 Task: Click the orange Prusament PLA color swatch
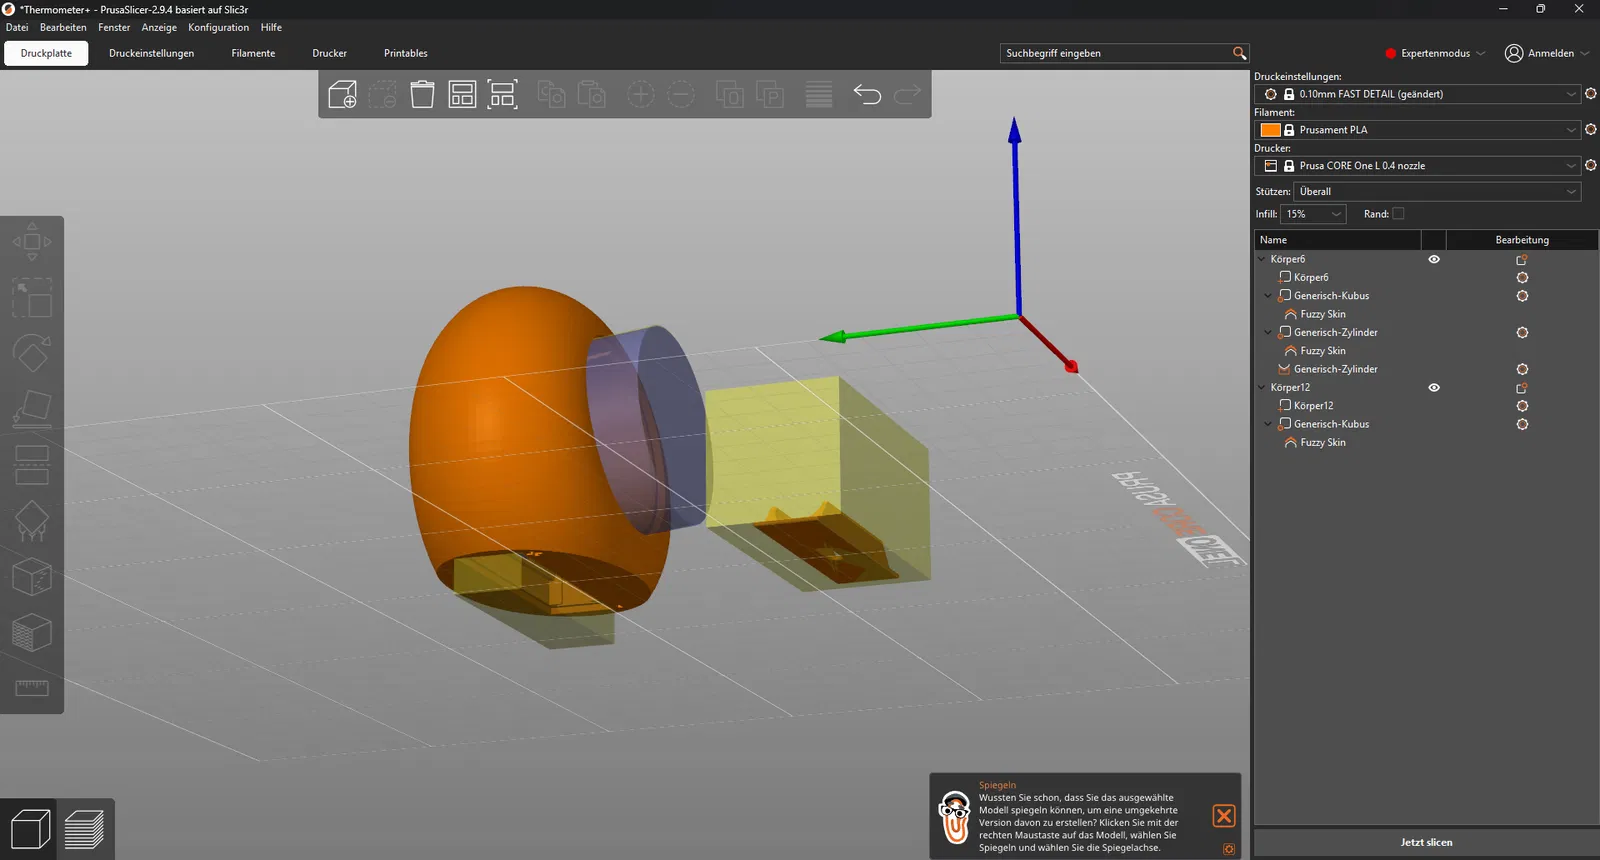[1270, 130]
